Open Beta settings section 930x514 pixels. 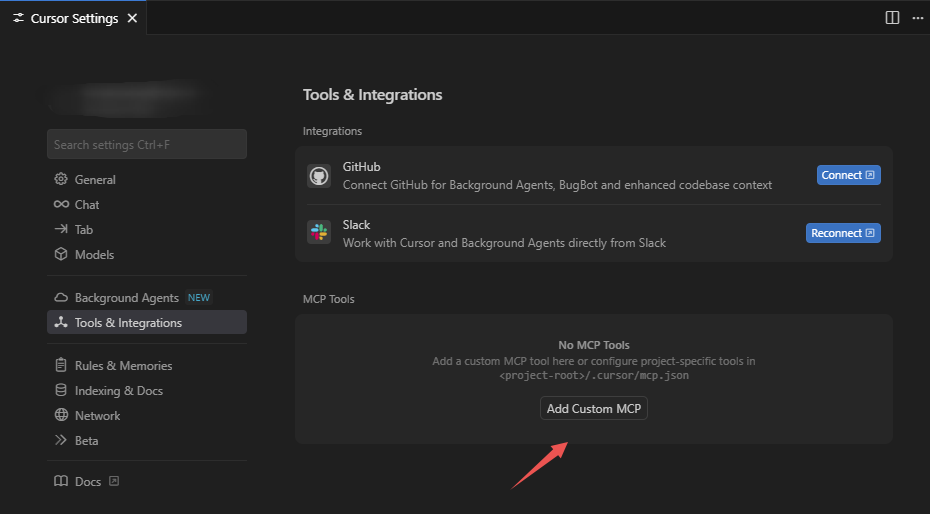[146, 440]
